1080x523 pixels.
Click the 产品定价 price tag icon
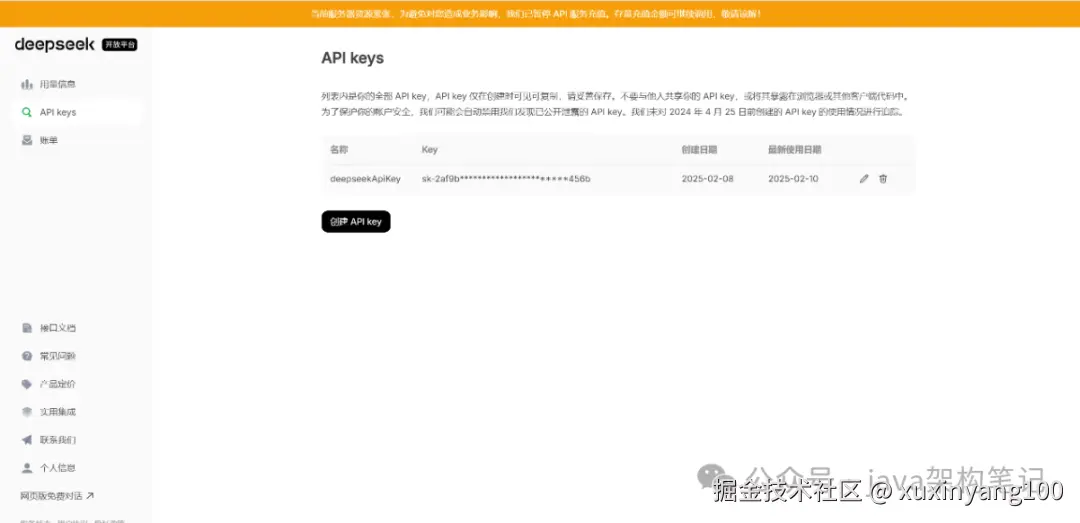(x=27, y=384)
